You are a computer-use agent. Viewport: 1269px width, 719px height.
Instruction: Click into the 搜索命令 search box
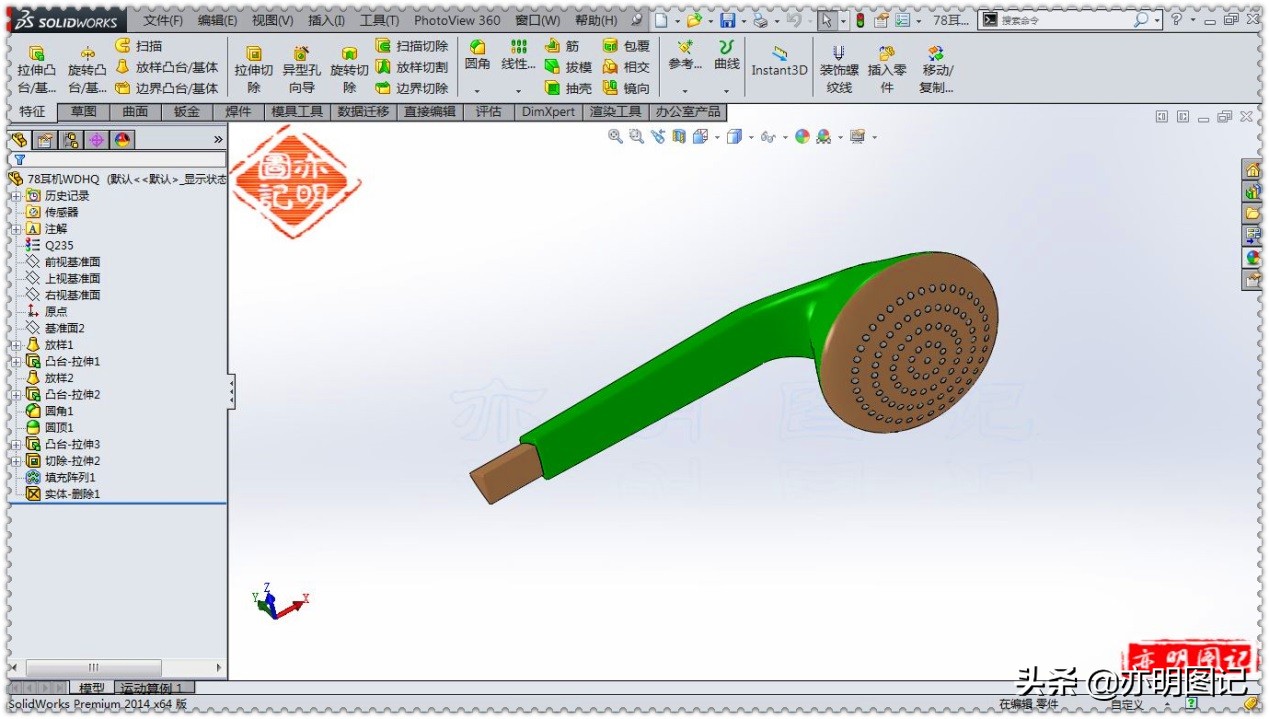(x=1059, y=19)
